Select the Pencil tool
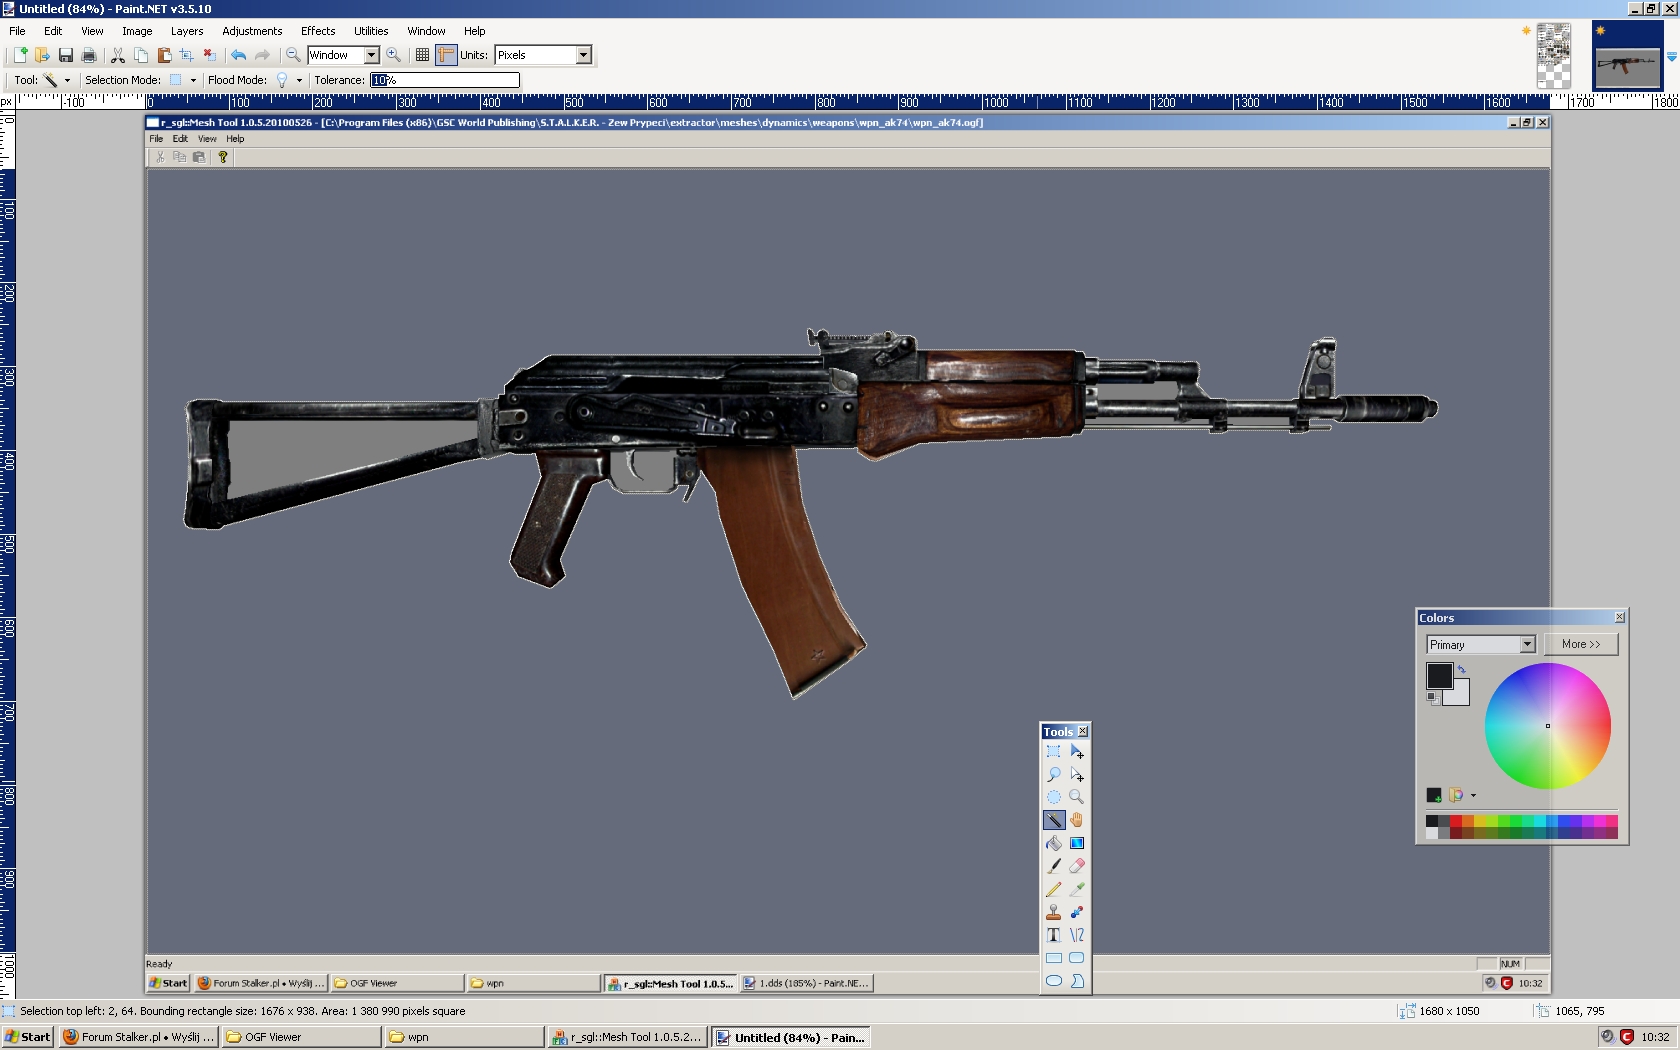The width and height of the screenshot is (1680, 1050). (1054, 889)
